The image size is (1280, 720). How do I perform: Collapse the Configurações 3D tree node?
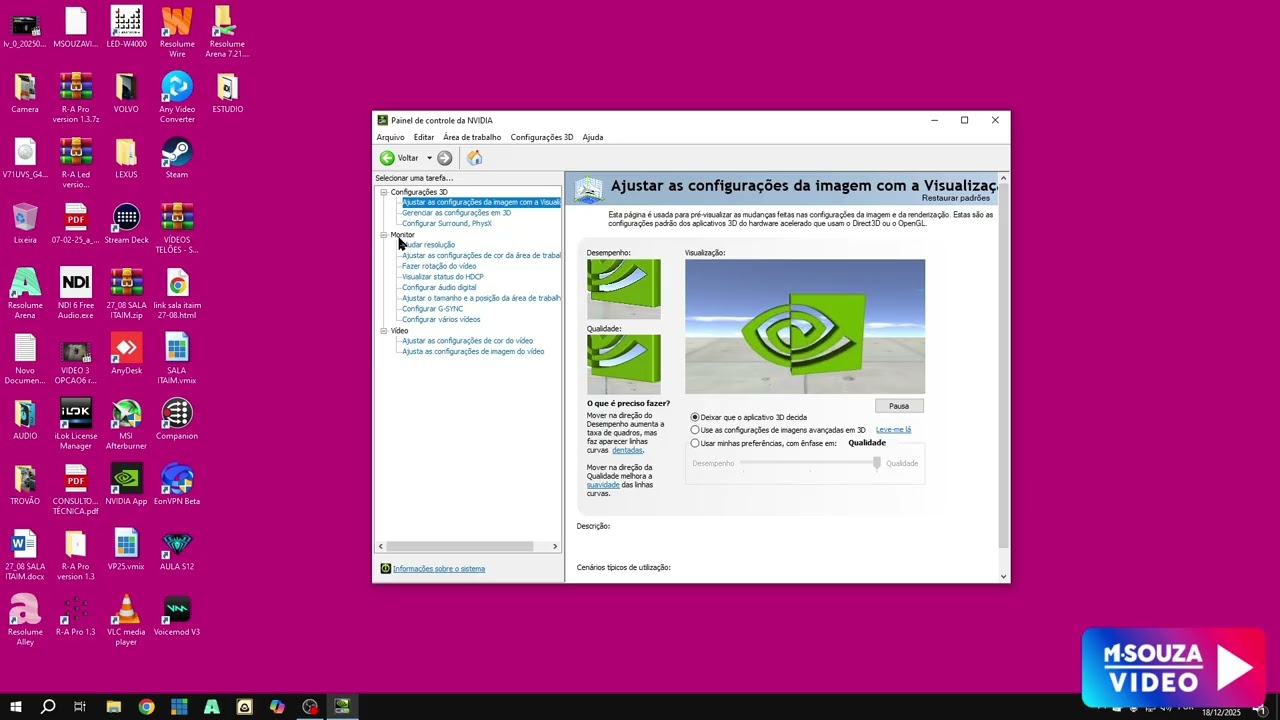point(383,192)
